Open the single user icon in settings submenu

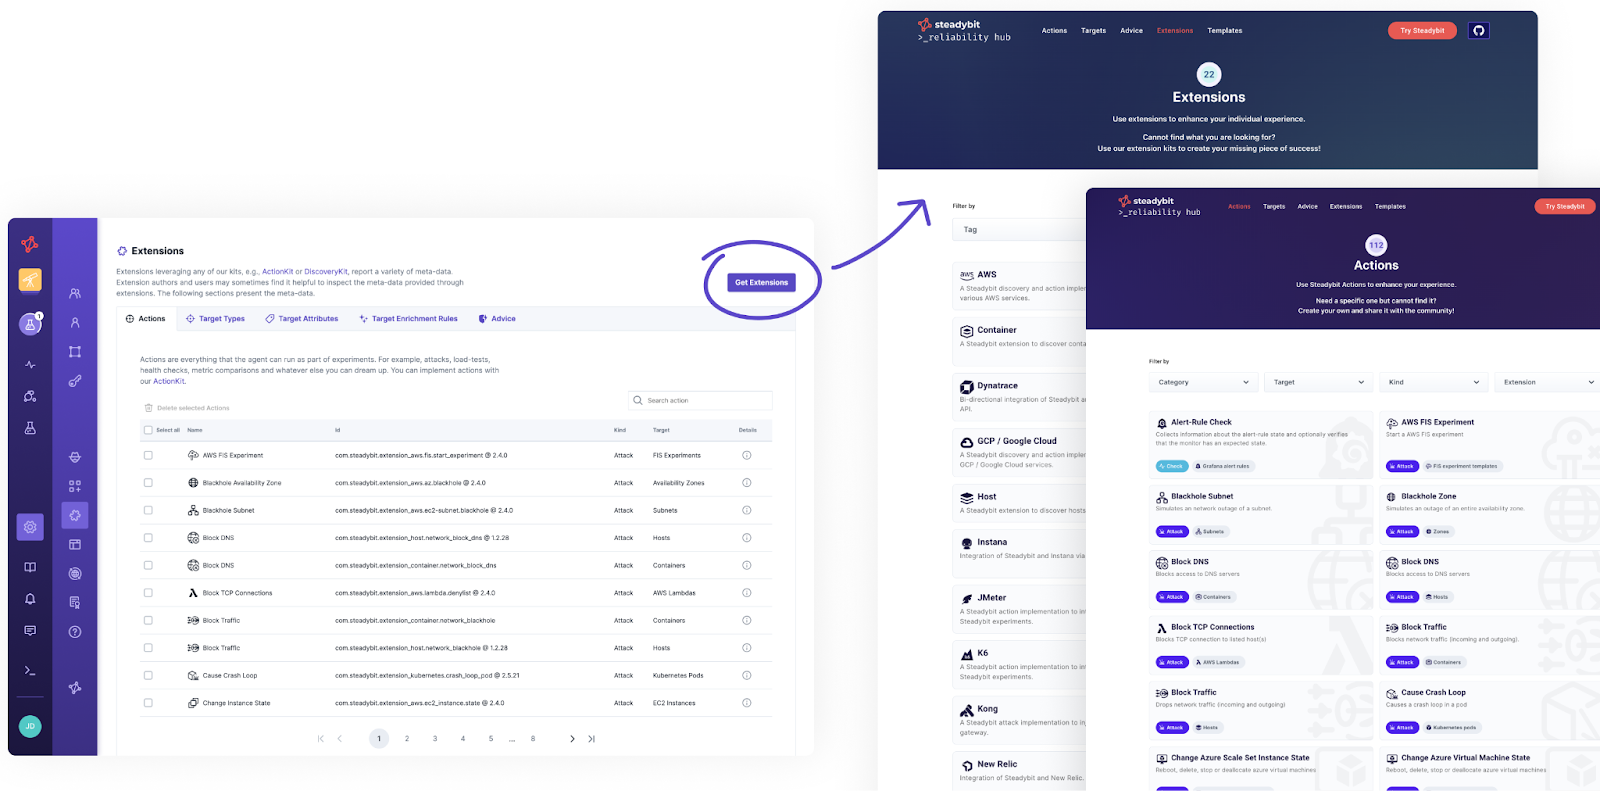tap(75, 323)
